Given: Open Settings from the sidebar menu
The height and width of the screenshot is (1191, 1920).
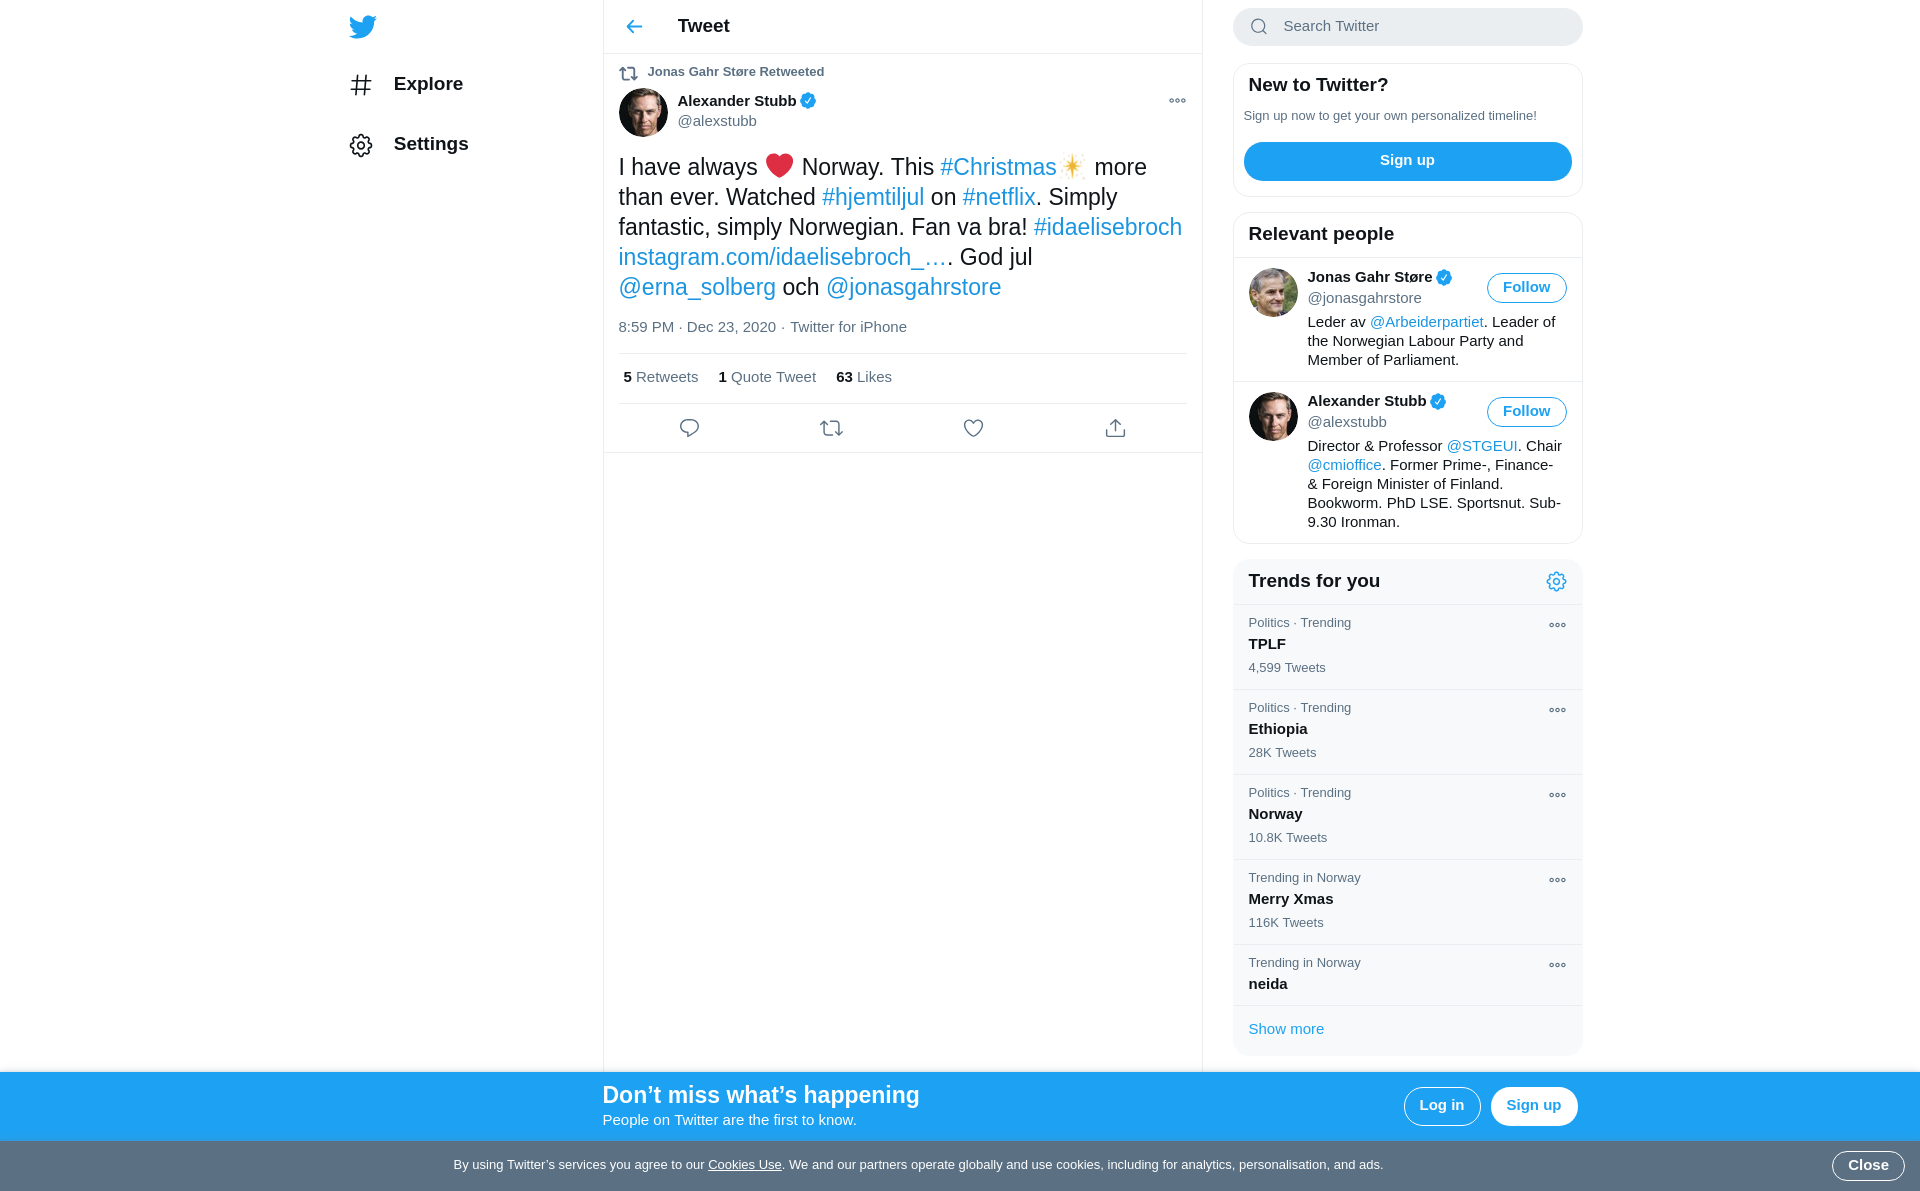Looking at the screenshot, I should point(431,145).
